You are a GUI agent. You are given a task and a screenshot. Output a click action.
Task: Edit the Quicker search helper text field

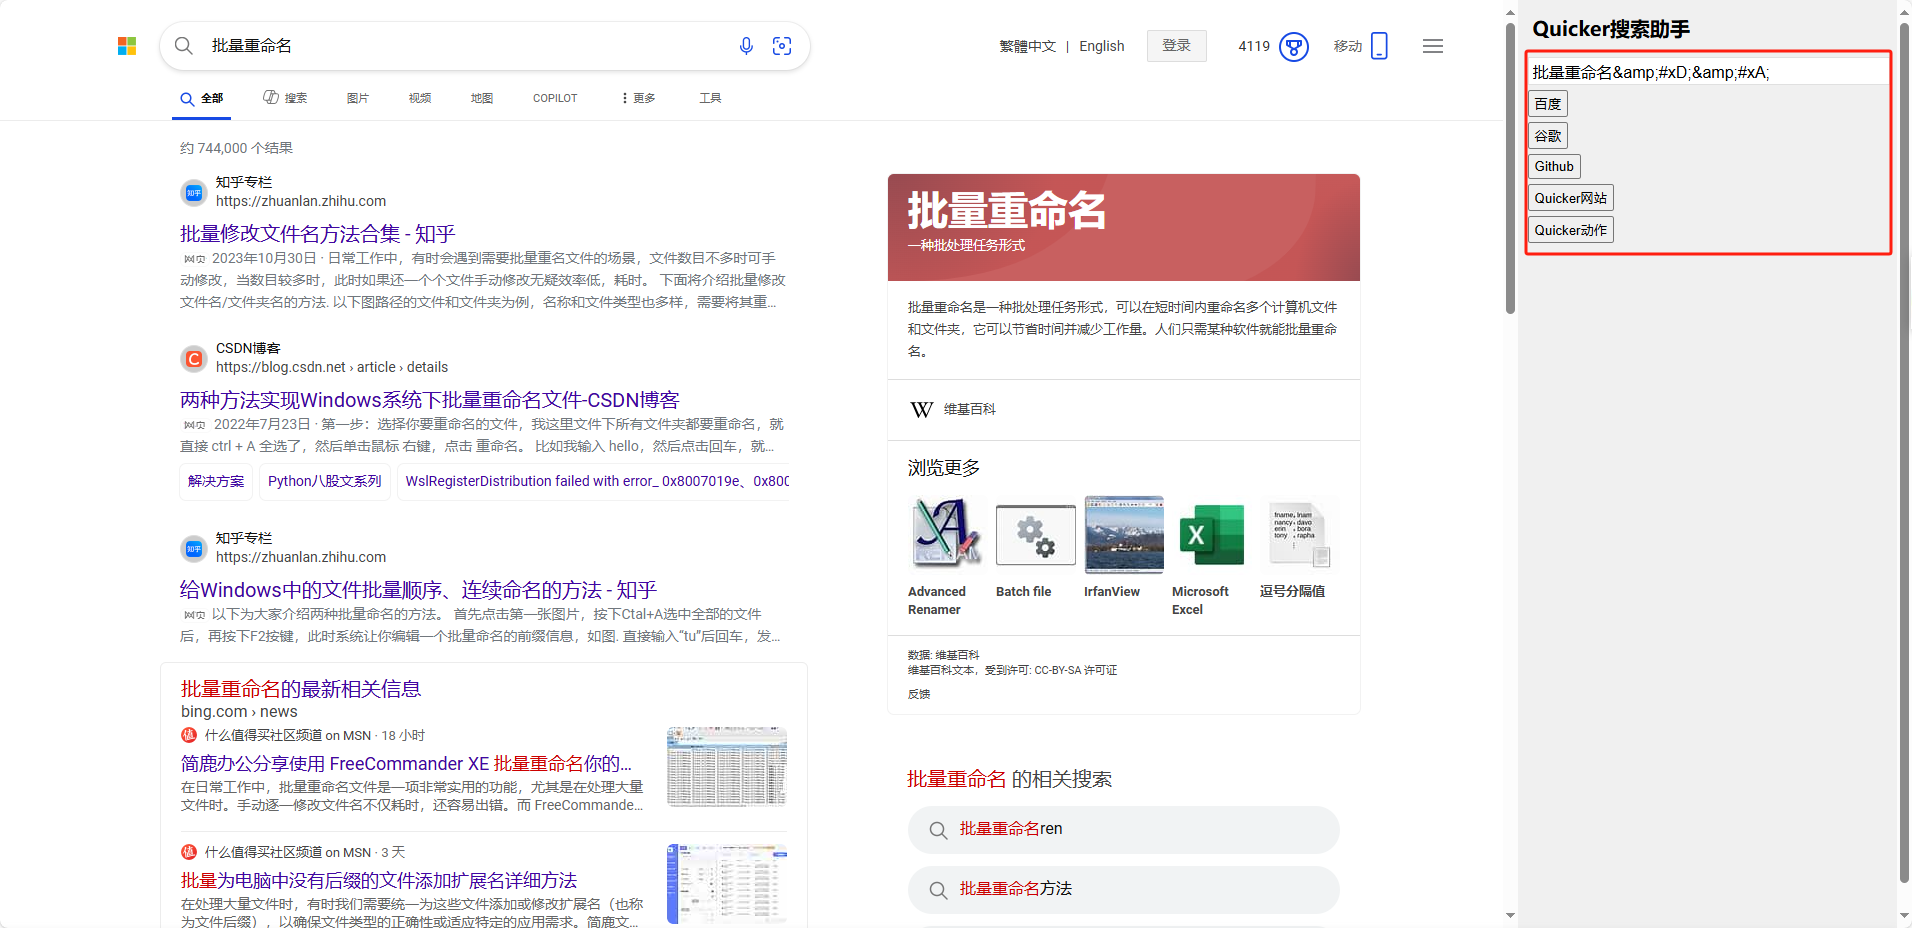pos(1708,72)
